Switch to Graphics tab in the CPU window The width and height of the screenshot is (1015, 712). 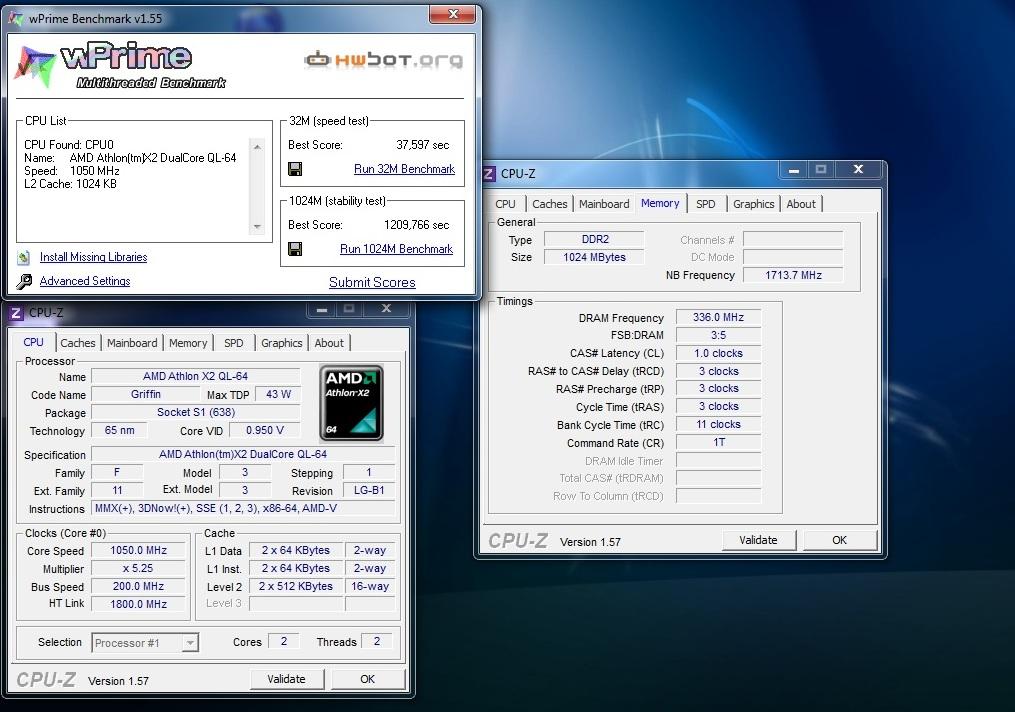pos(282,343)
